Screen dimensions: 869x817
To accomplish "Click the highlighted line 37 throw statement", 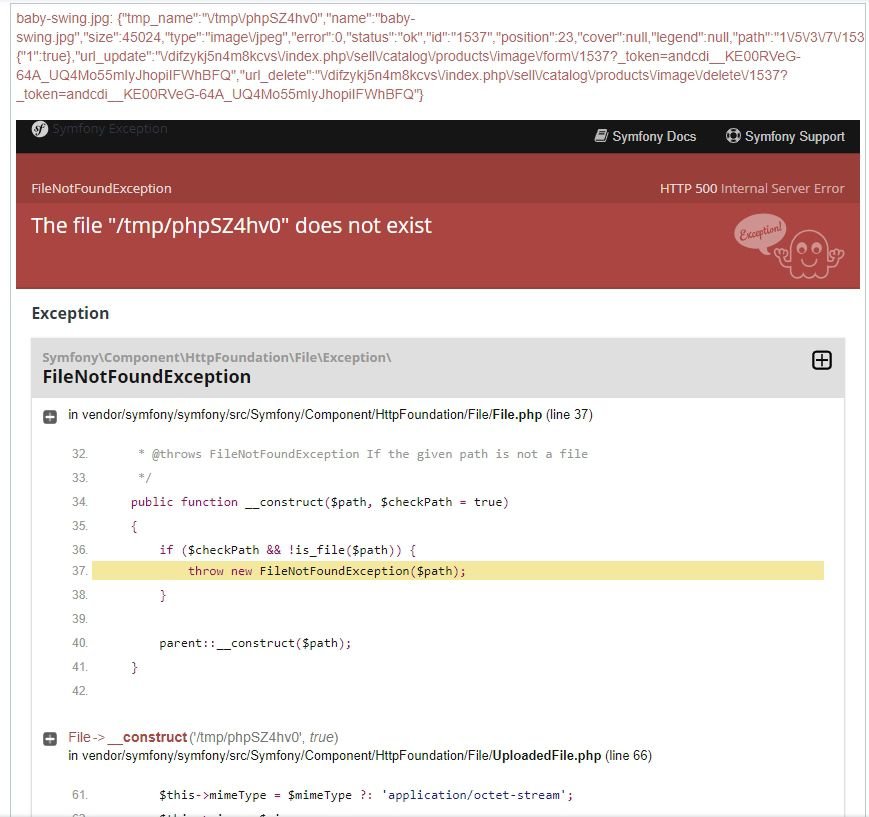I will point(458,571).
